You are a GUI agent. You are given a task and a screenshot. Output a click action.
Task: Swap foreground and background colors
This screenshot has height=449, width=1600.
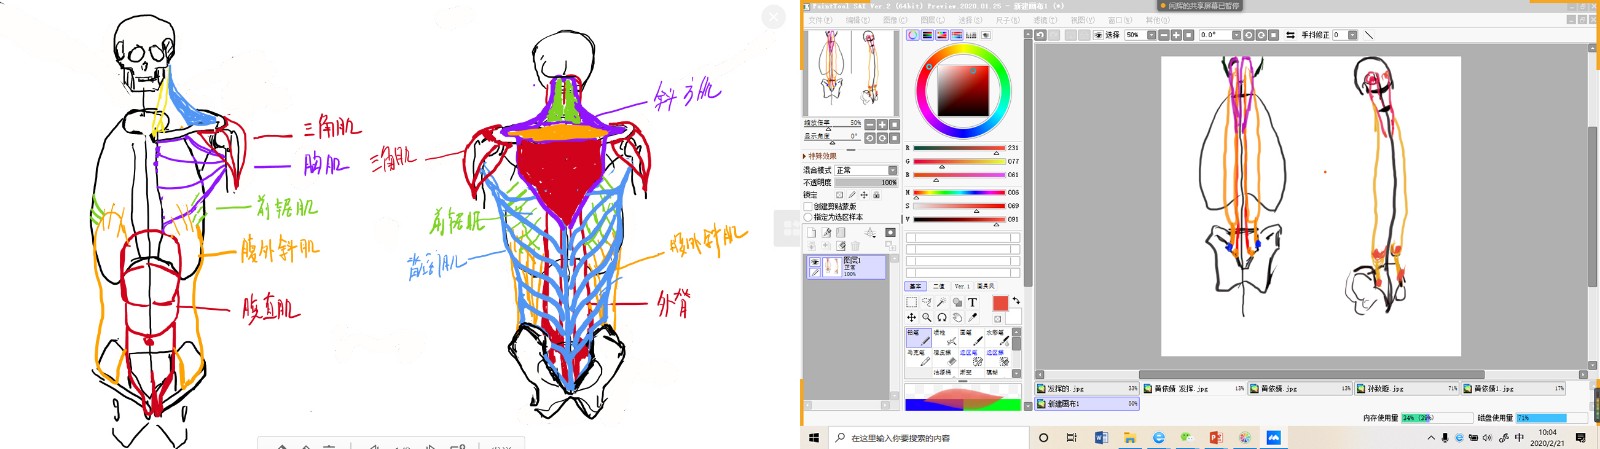[1016, 300]
